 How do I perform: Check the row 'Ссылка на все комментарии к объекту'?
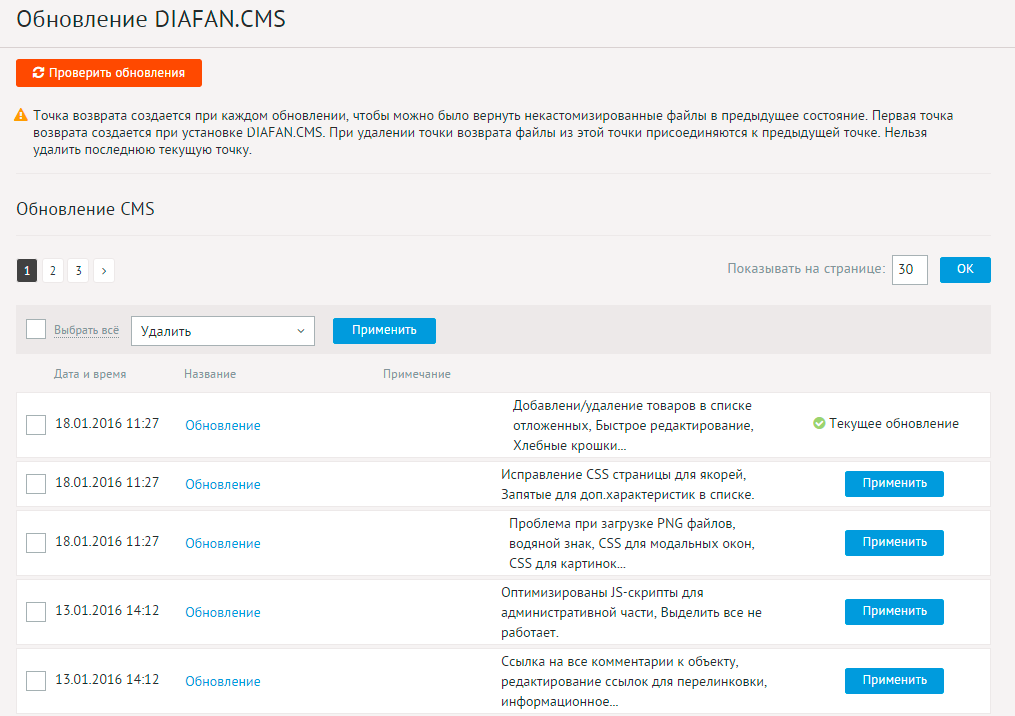click(36, 680)
